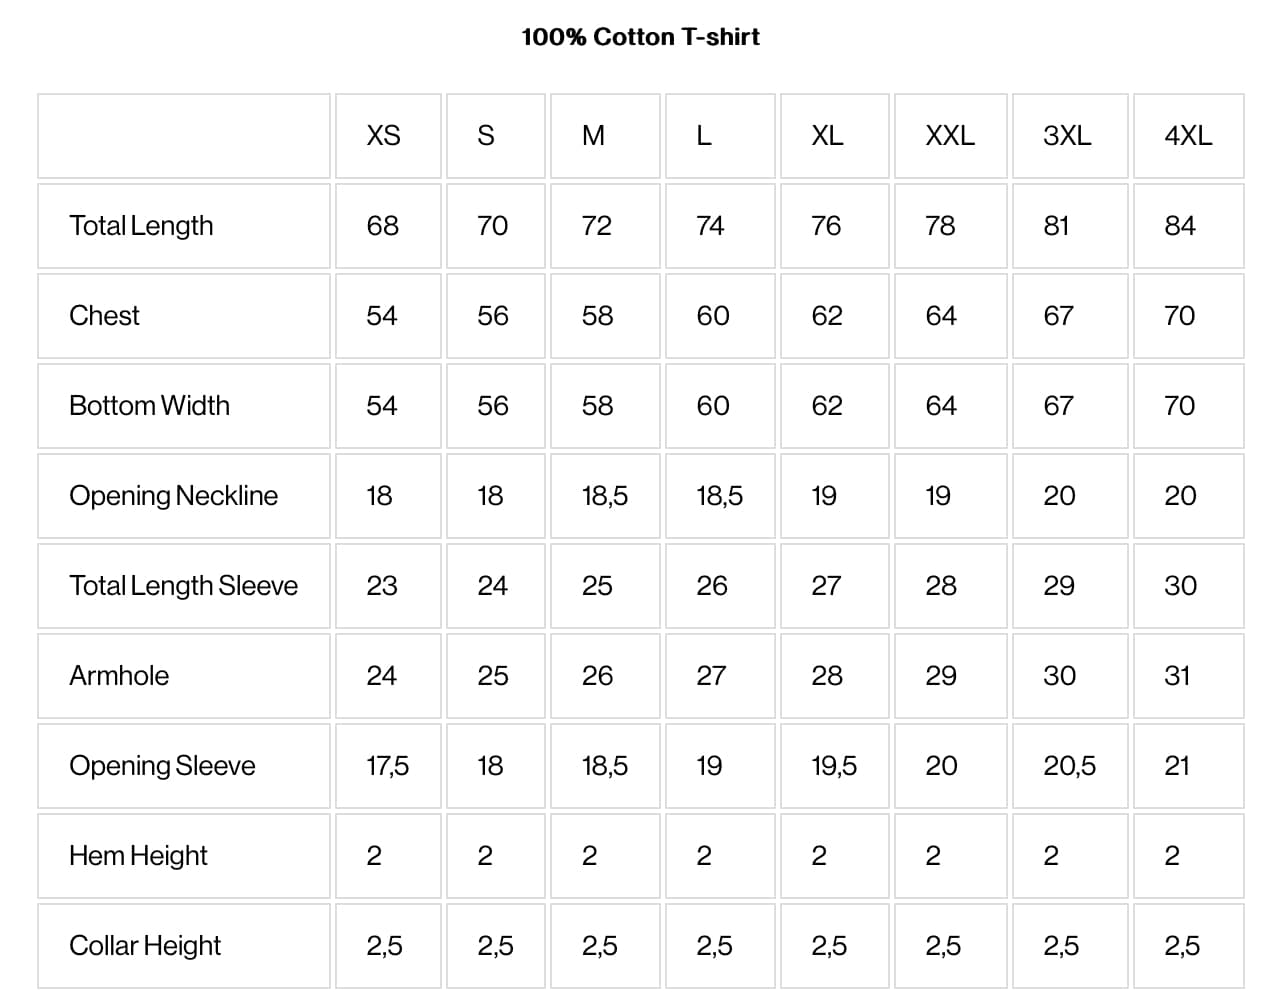Click Total Length value for size M
Image resolution: width=1288 pixels, height=1002 pixels.
coord(596,226)
